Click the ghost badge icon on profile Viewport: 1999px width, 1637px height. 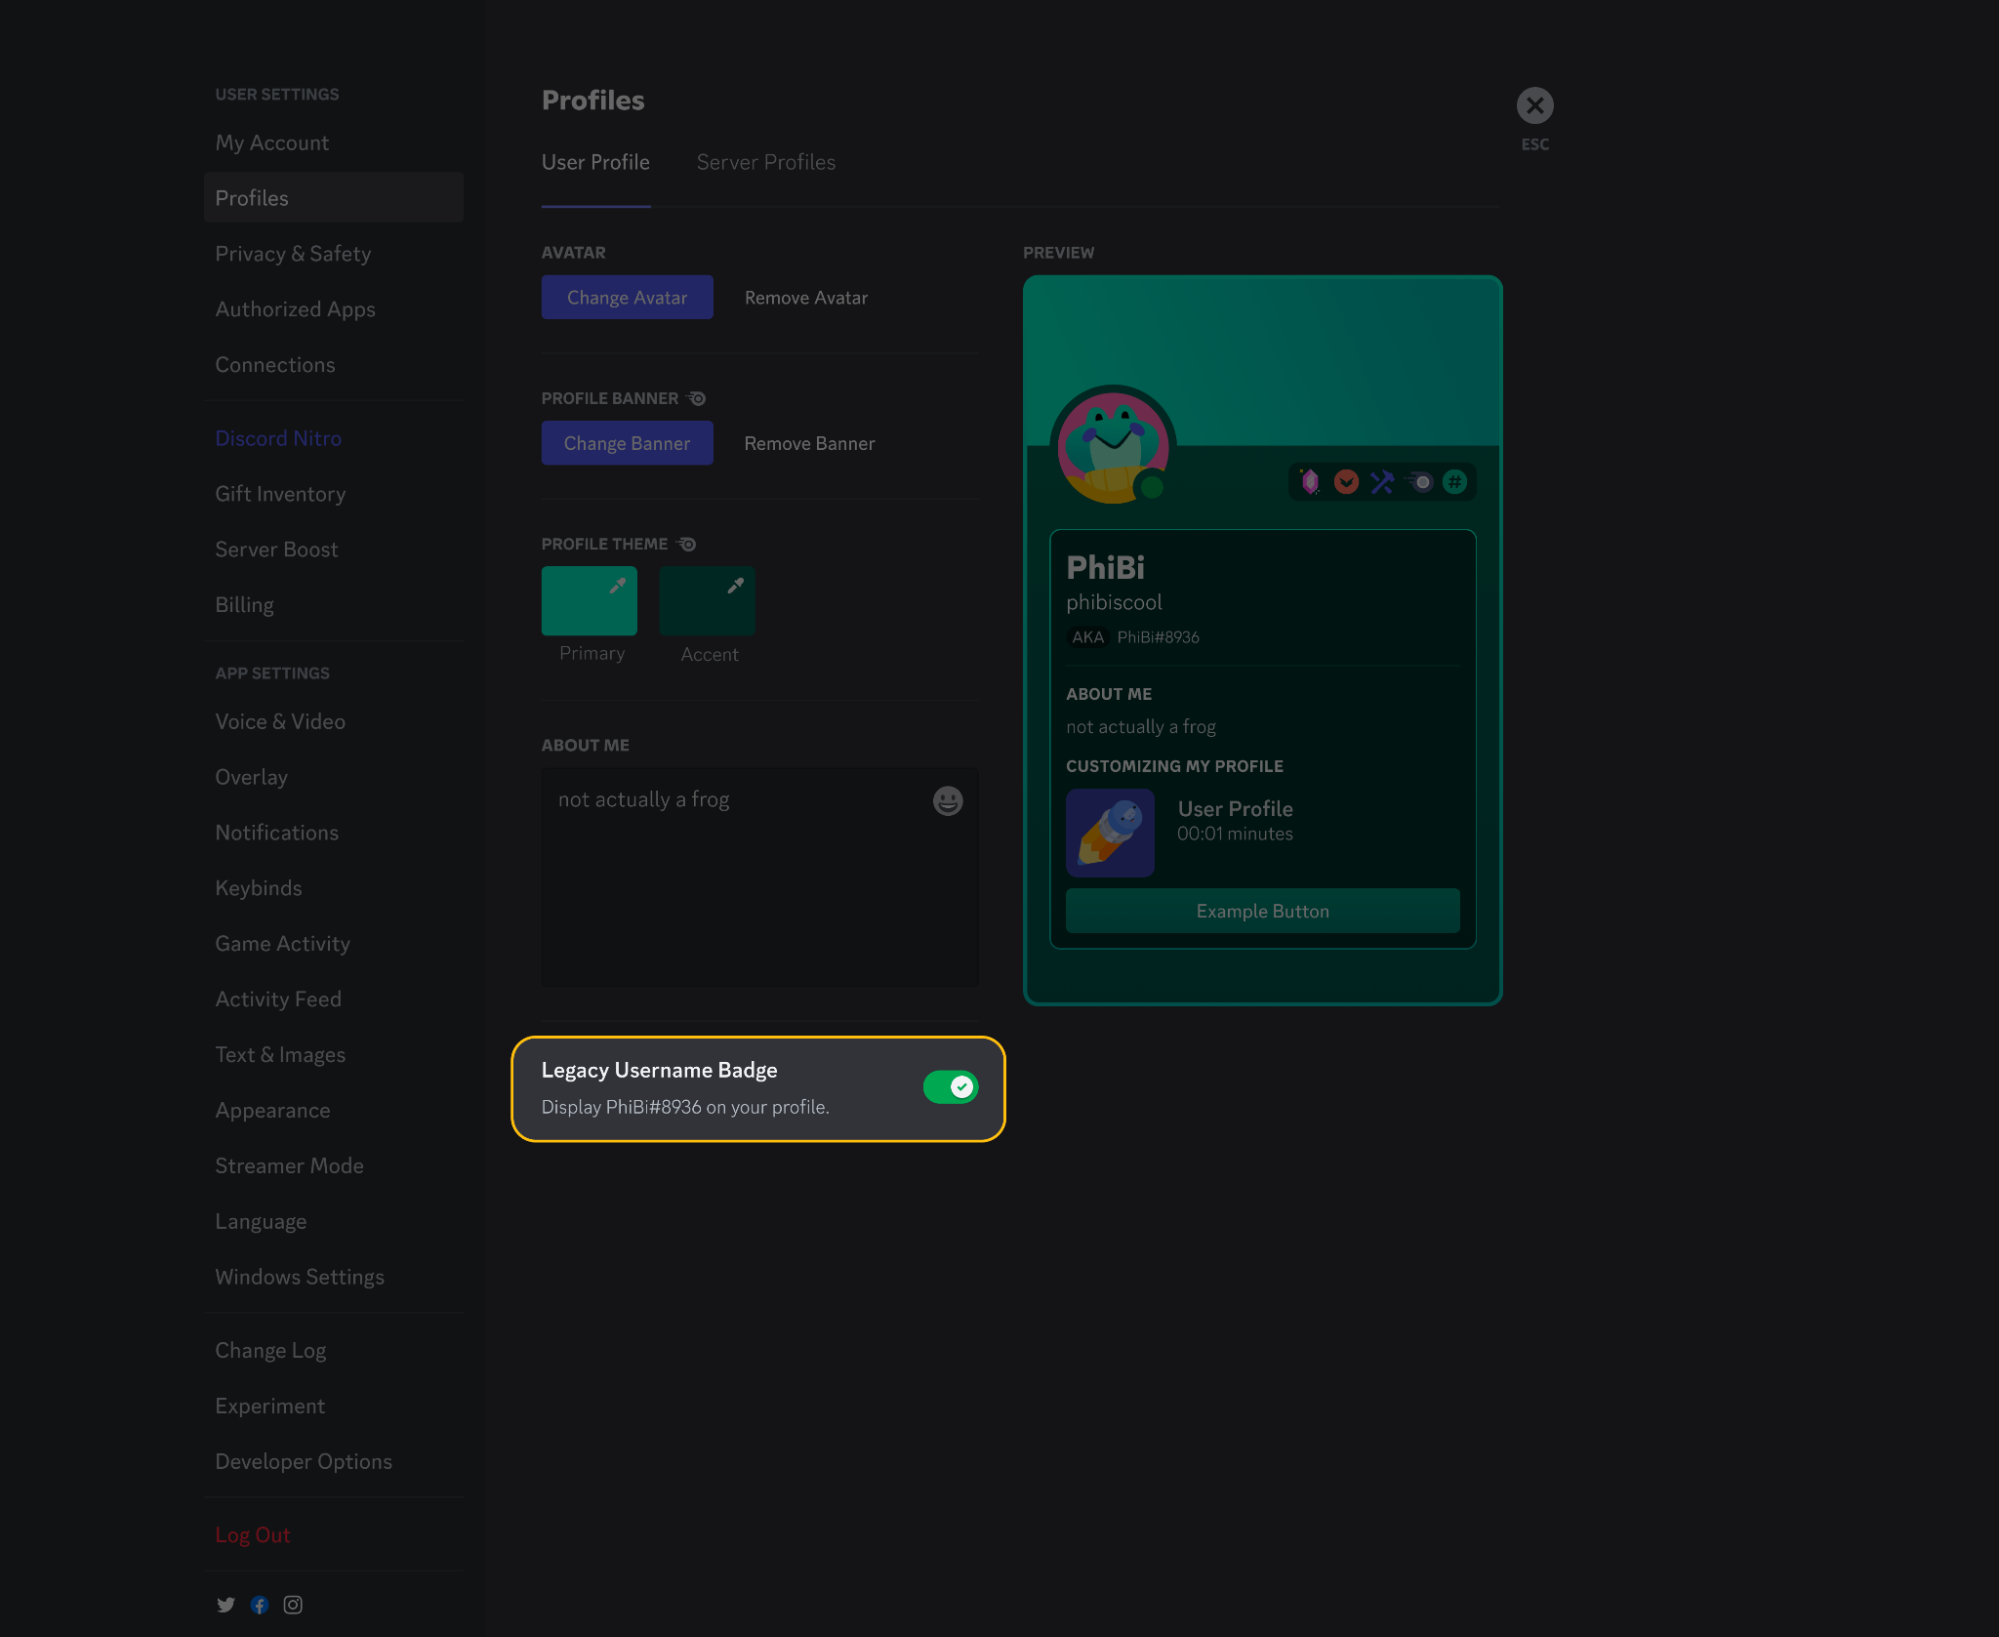coord(1420,481)
